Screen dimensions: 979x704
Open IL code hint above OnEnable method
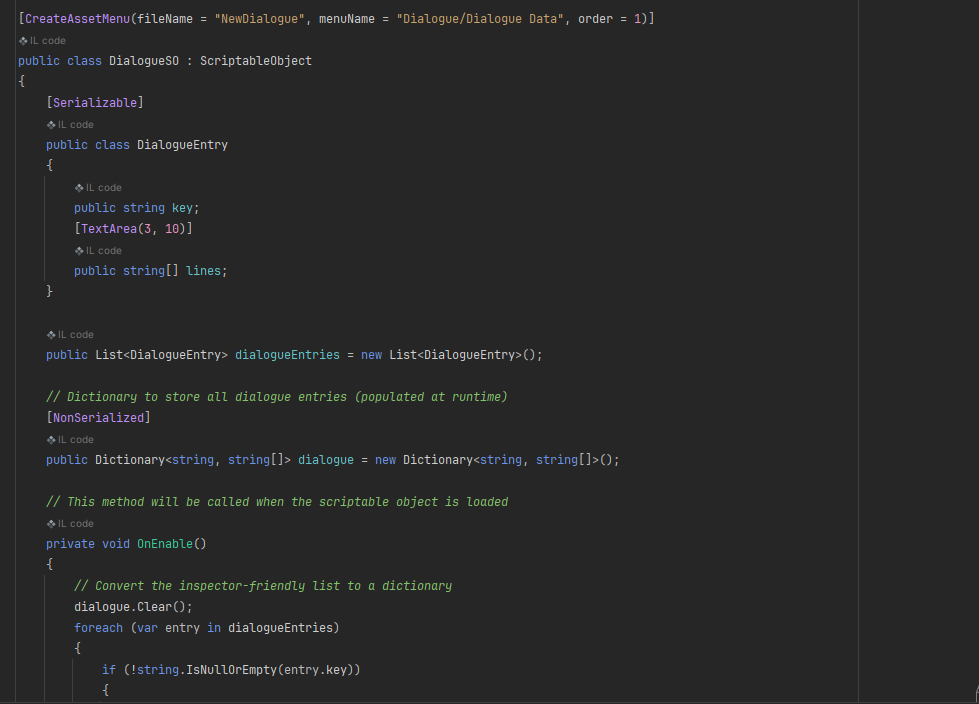tap(70, 524)
